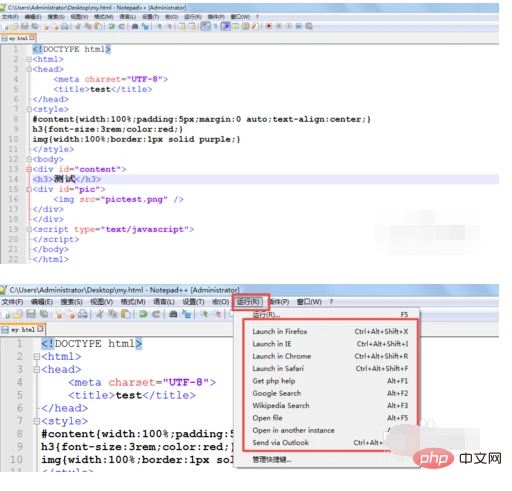Click line 16 img src="pictest.png" code
This screenshot has width=512, height=491.
(118, 199)
